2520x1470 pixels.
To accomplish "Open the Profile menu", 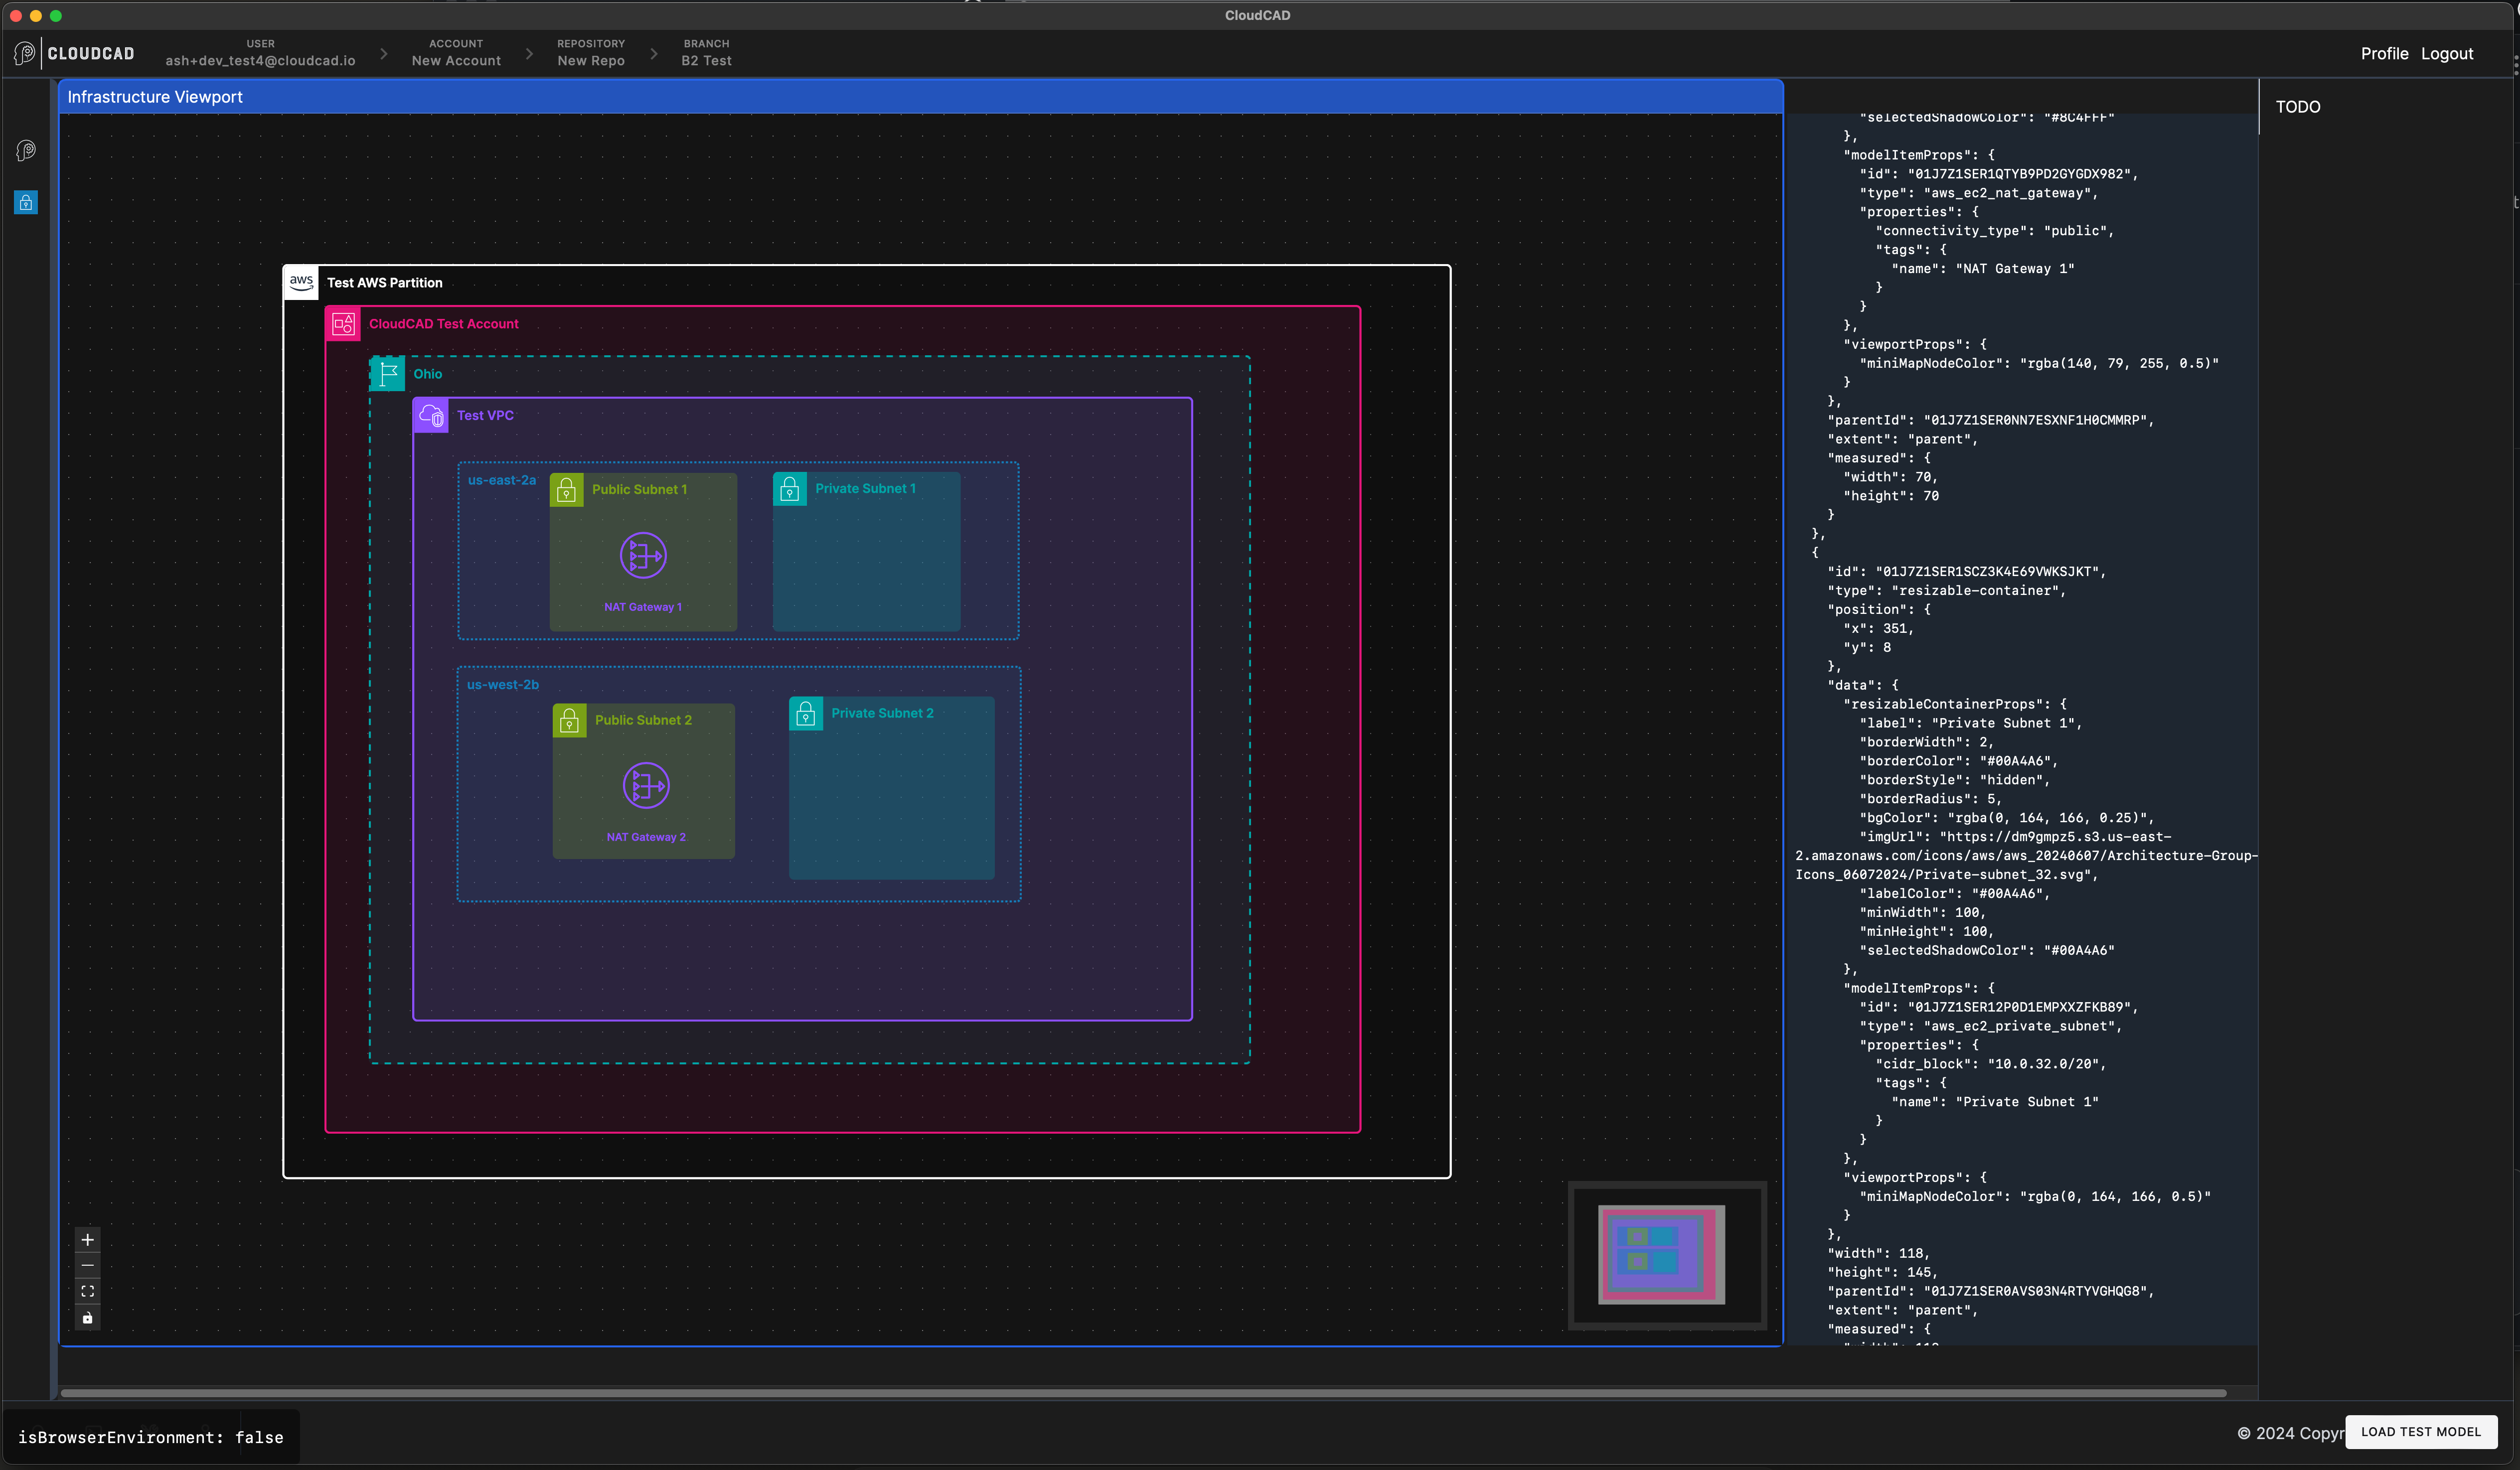I will pos(2384,53).
